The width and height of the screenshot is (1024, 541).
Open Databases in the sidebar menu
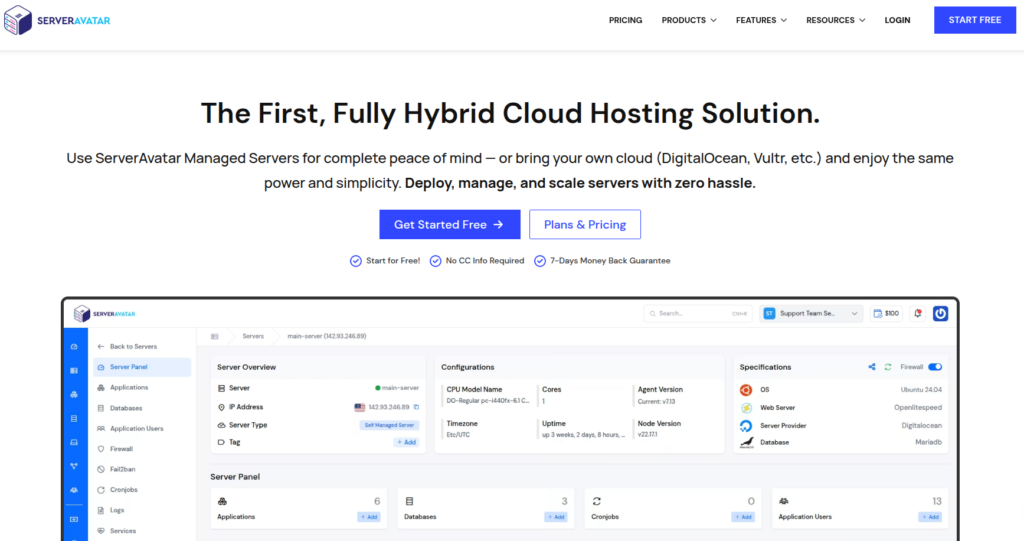coord(120,408)
